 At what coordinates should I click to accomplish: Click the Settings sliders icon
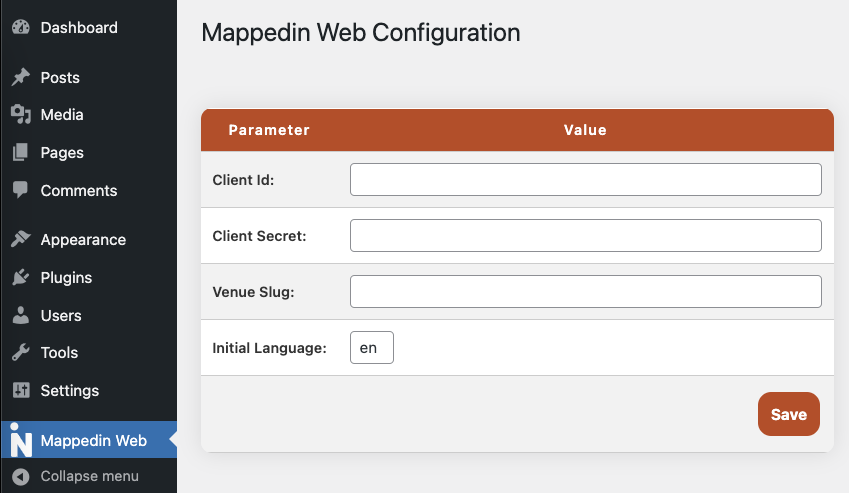click(x=21, y=390)
